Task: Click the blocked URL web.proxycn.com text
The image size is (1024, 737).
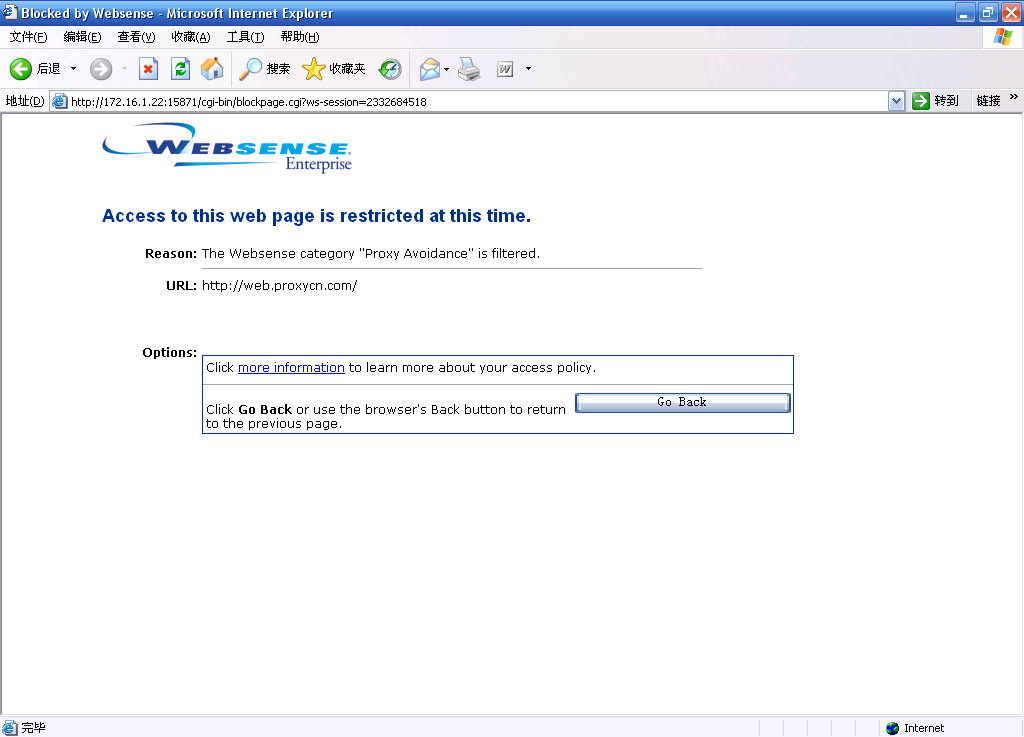Action: 280,286
